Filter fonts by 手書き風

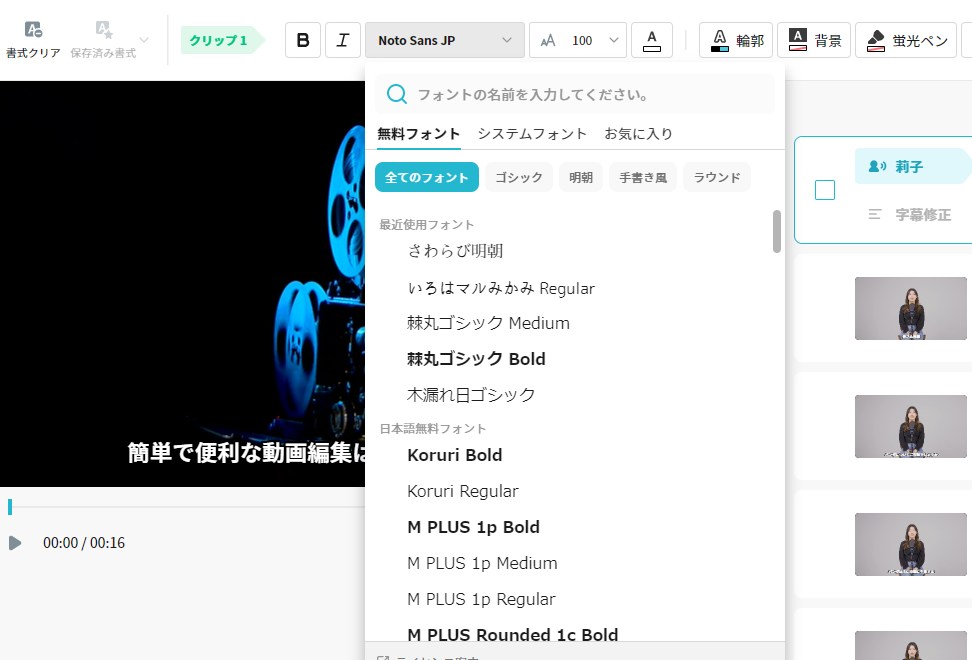click(x=643, y=177)
